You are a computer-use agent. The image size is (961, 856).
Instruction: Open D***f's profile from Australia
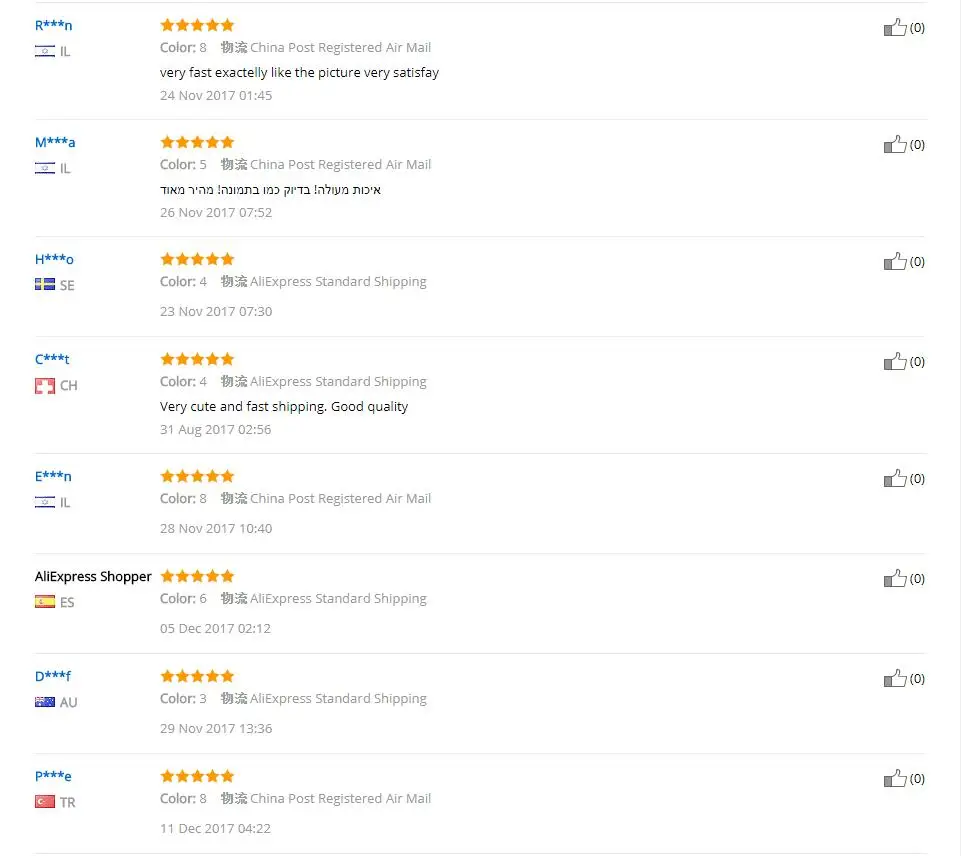(x=52, y=676)
